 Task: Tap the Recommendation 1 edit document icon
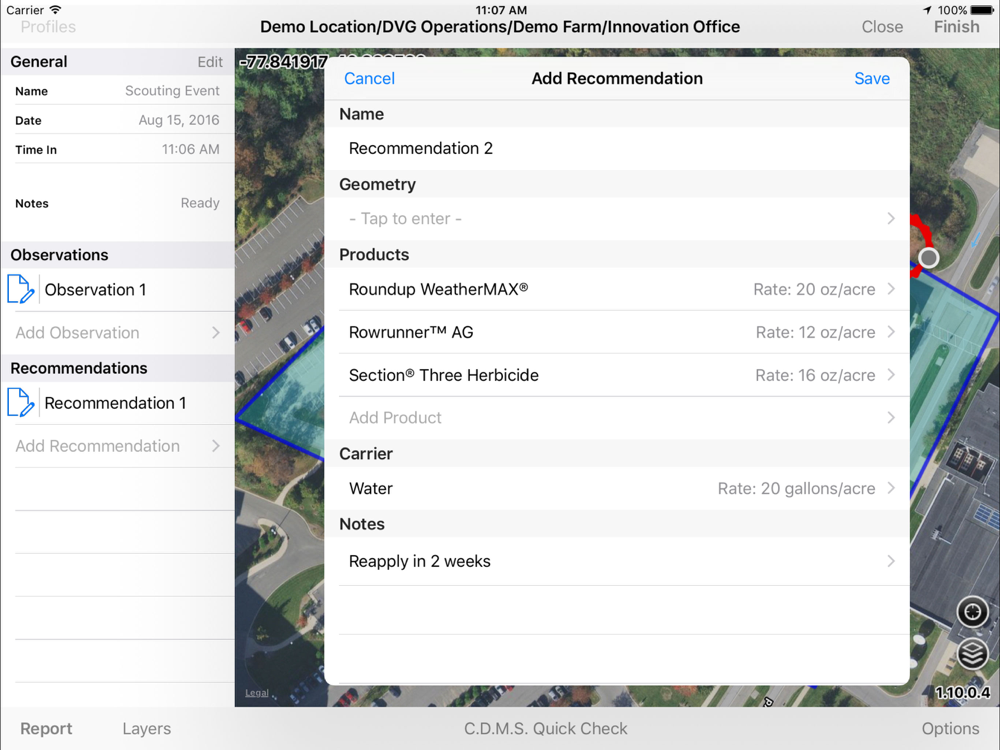tap(20, 403)
